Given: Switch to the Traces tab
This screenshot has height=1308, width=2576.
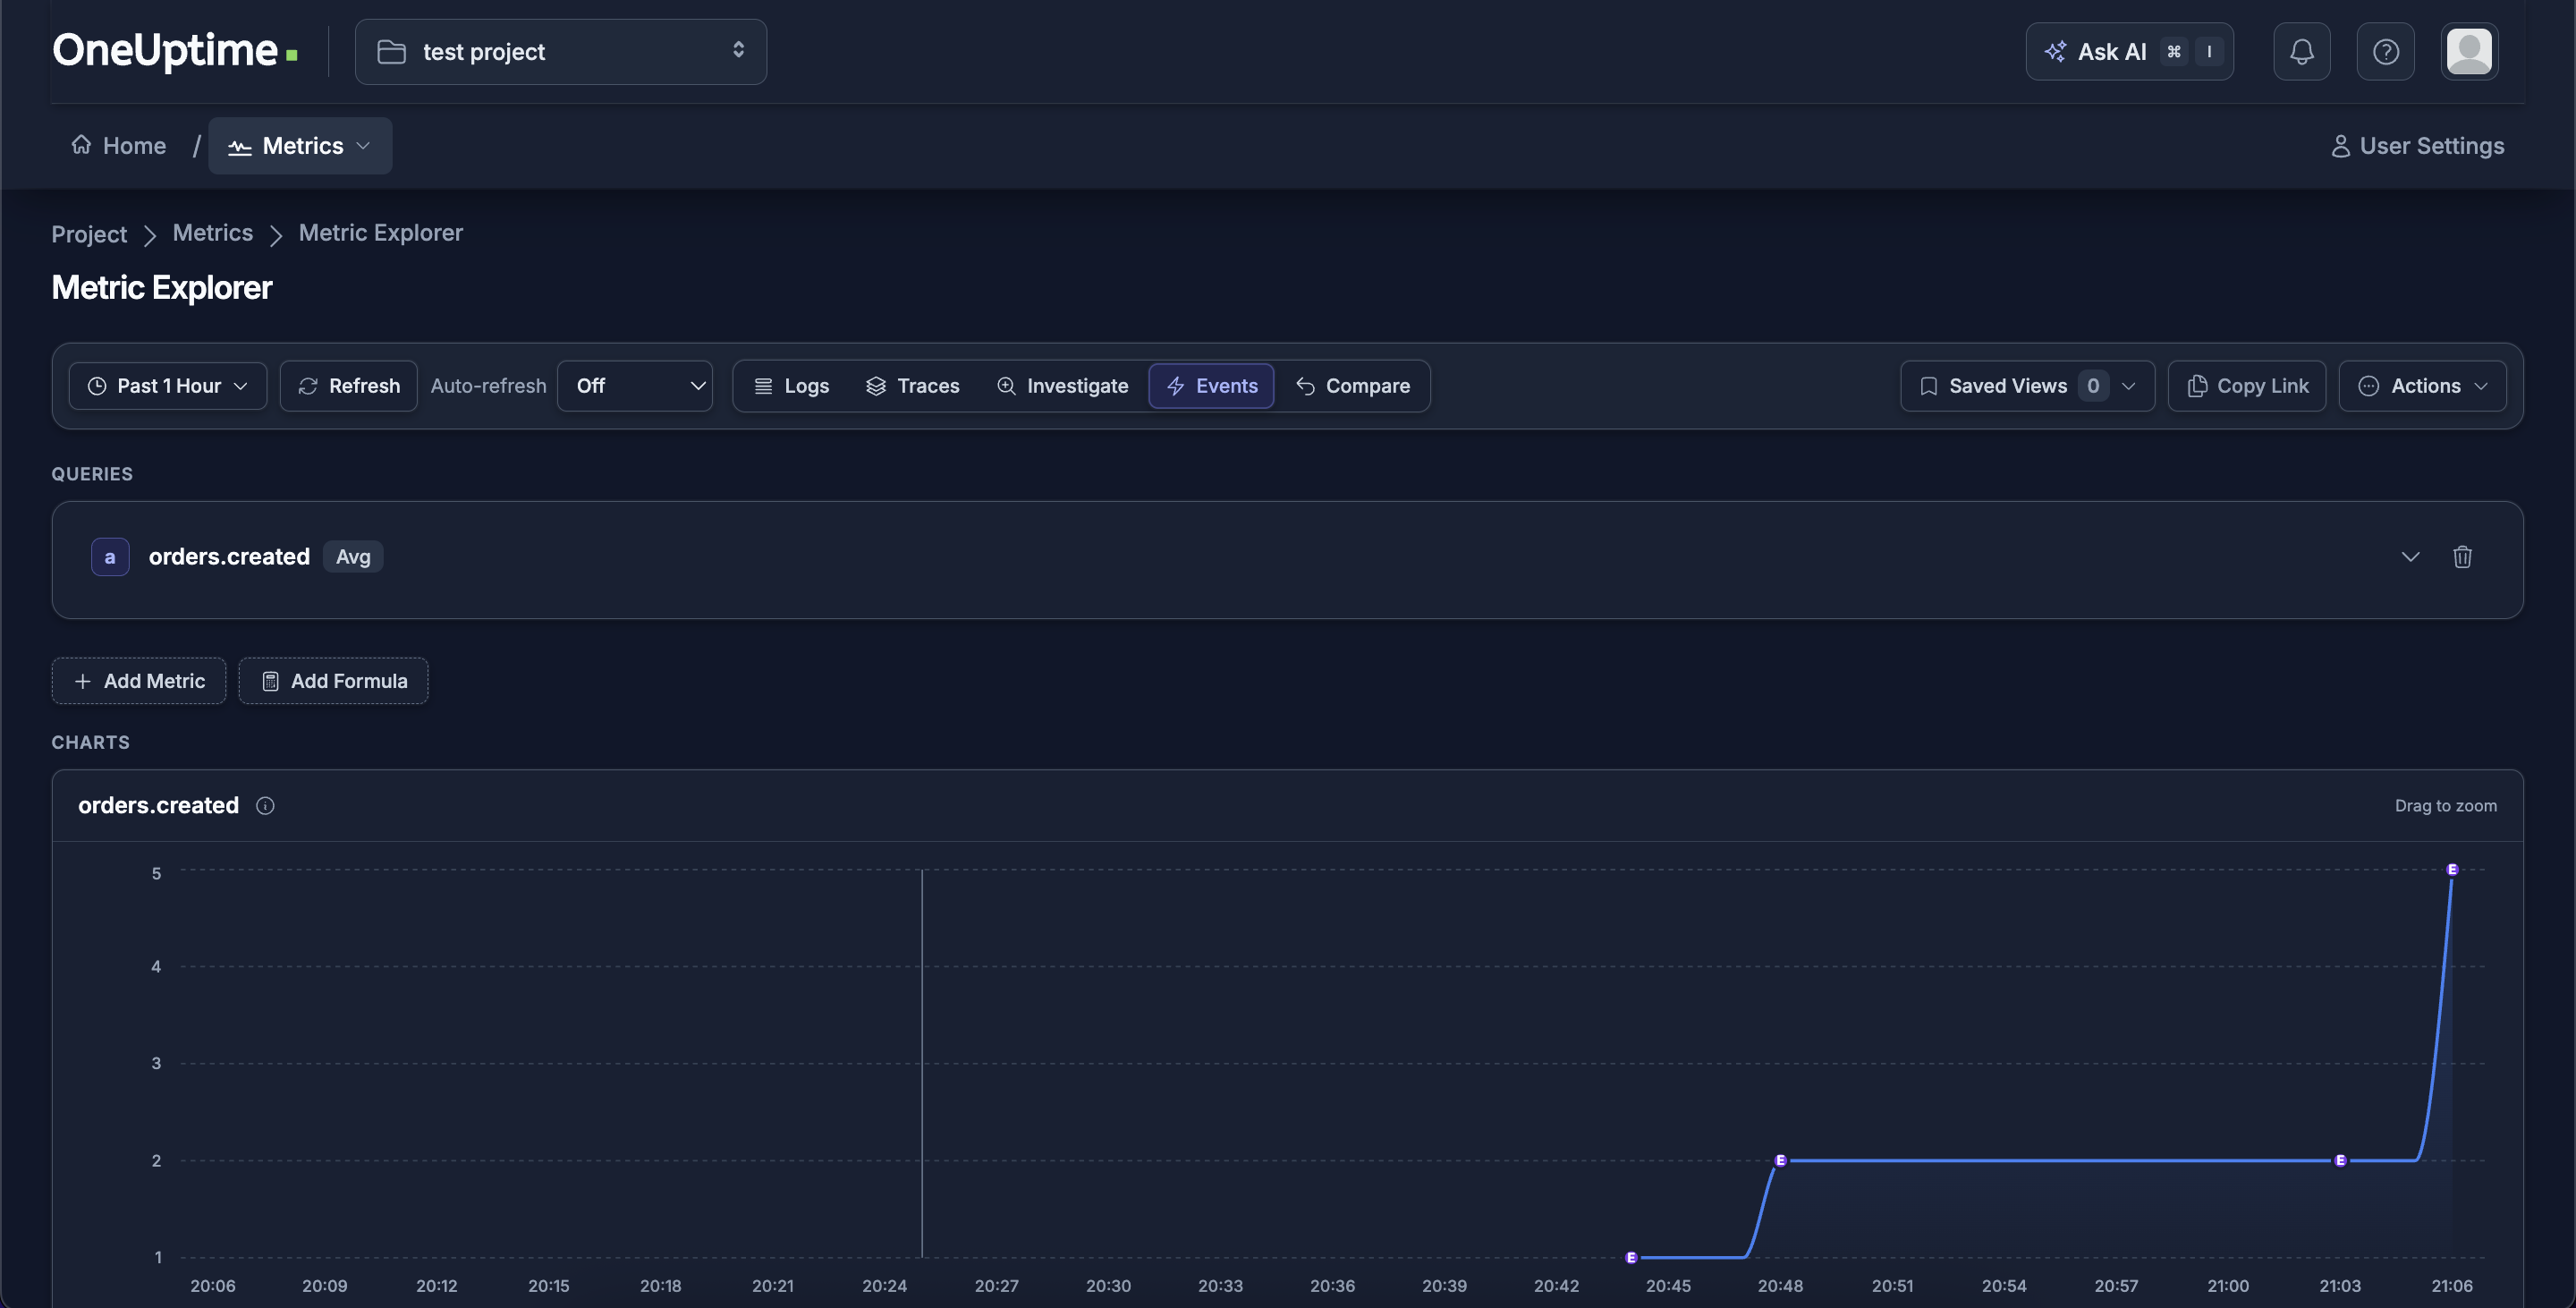Looking at the screenshot, I should click(x=912, y=386).
